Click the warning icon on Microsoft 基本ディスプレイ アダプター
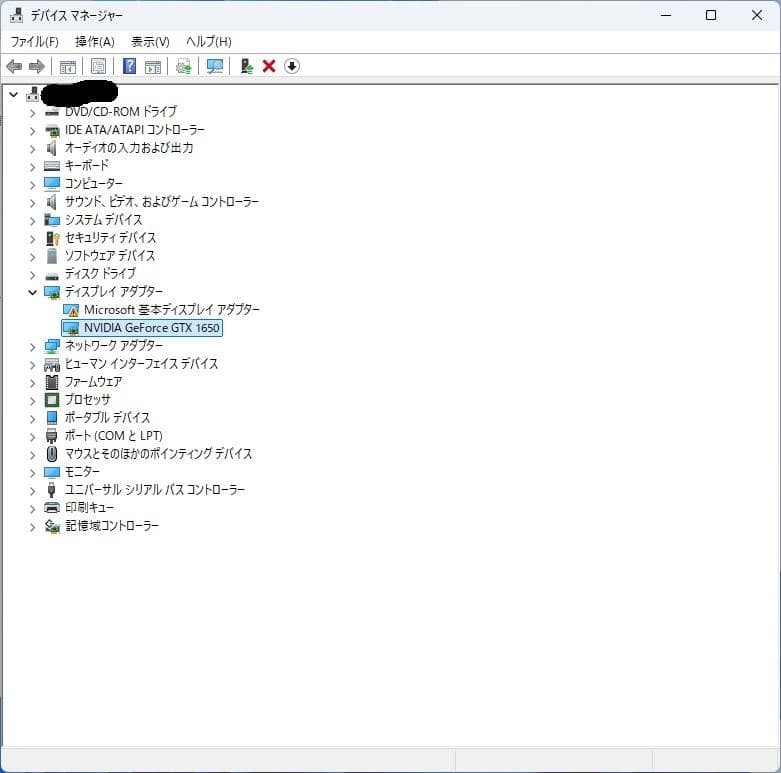The width and height of the screenshot is (781, 773). (x=71, y=310)
